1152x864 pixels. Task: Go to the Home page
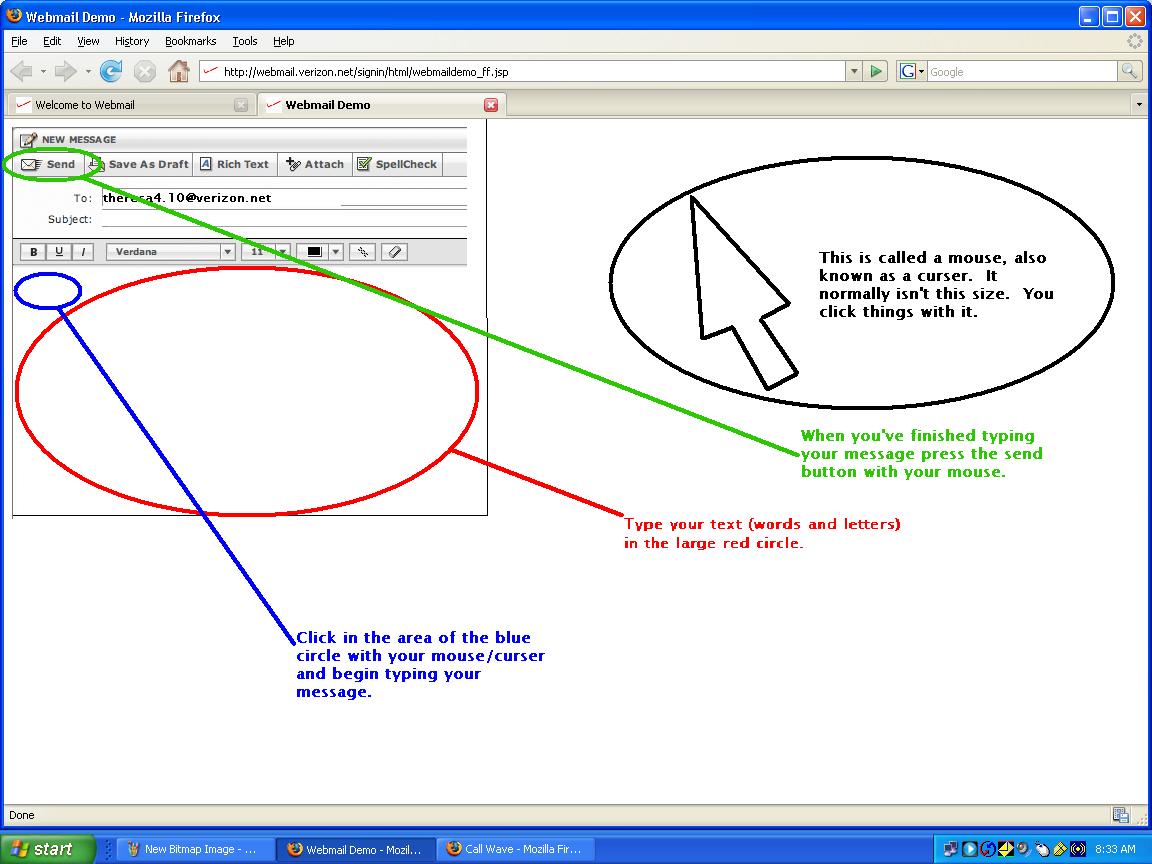179,71
